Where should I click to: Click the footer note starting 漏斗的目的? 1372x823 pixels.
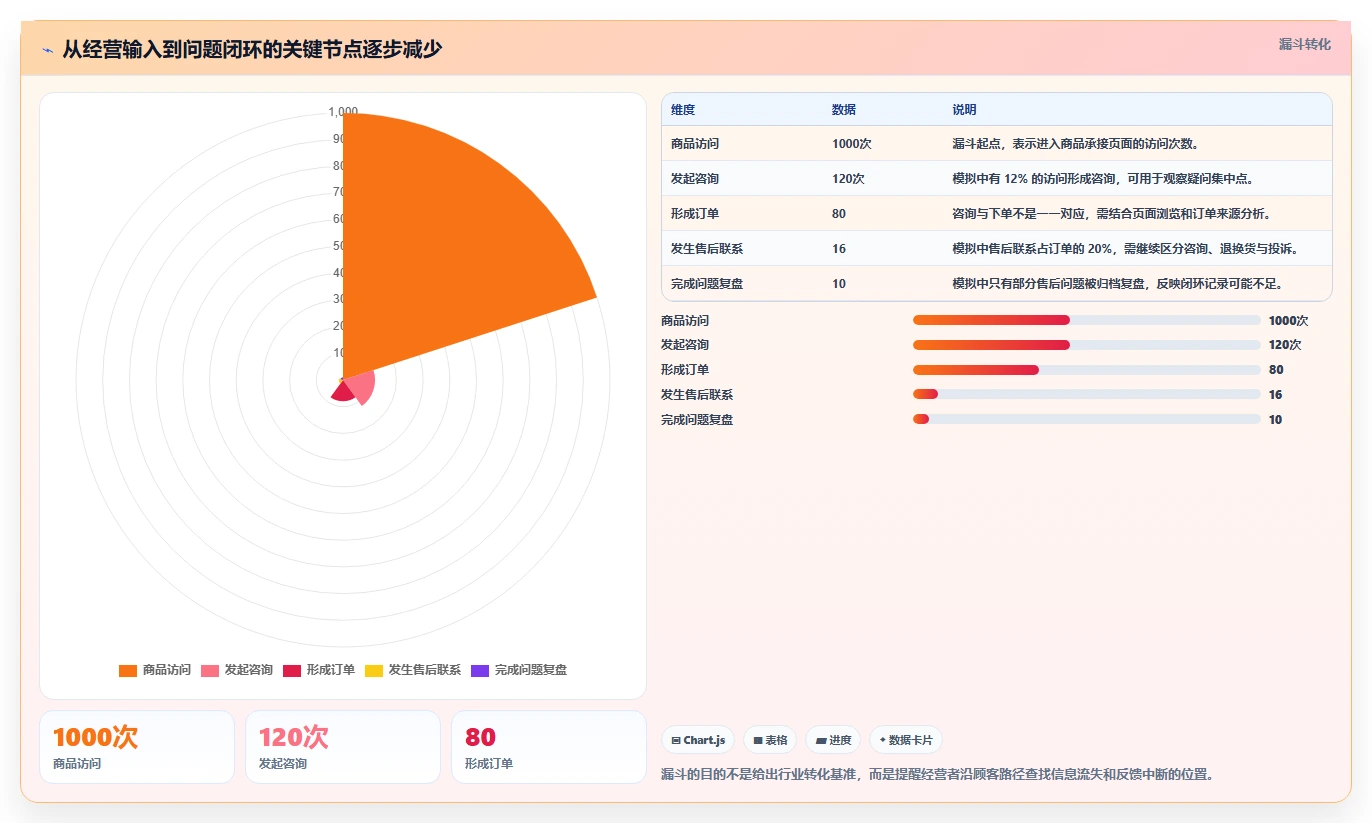click(937, 775)
